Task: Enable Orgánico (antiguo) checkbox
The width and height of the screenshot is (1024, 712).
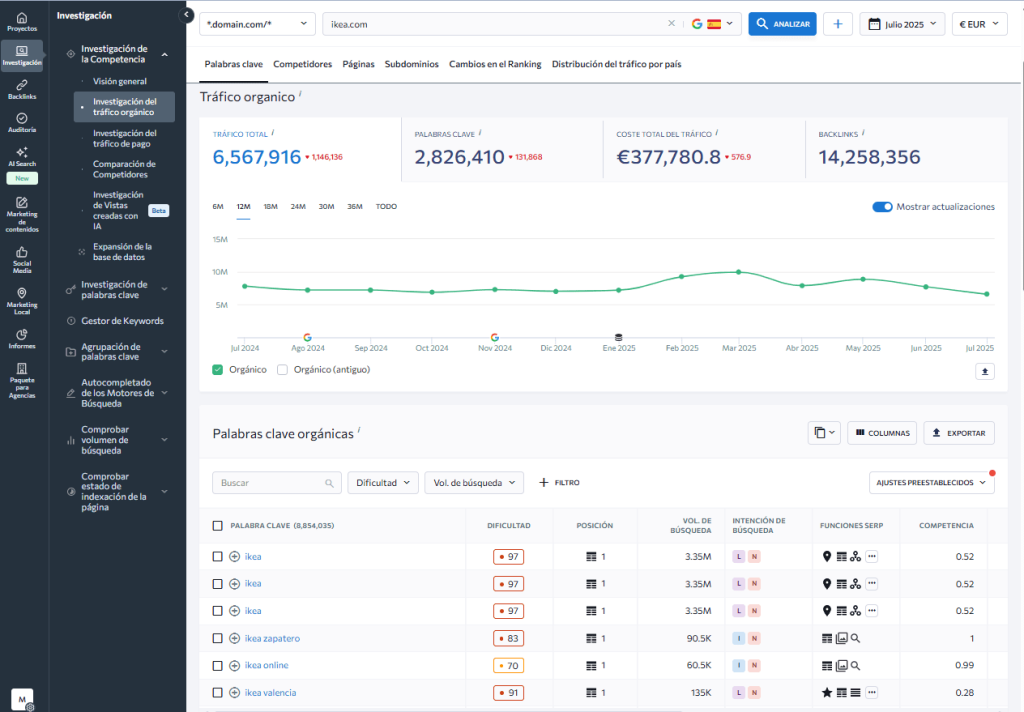Action: click(282, 370)
